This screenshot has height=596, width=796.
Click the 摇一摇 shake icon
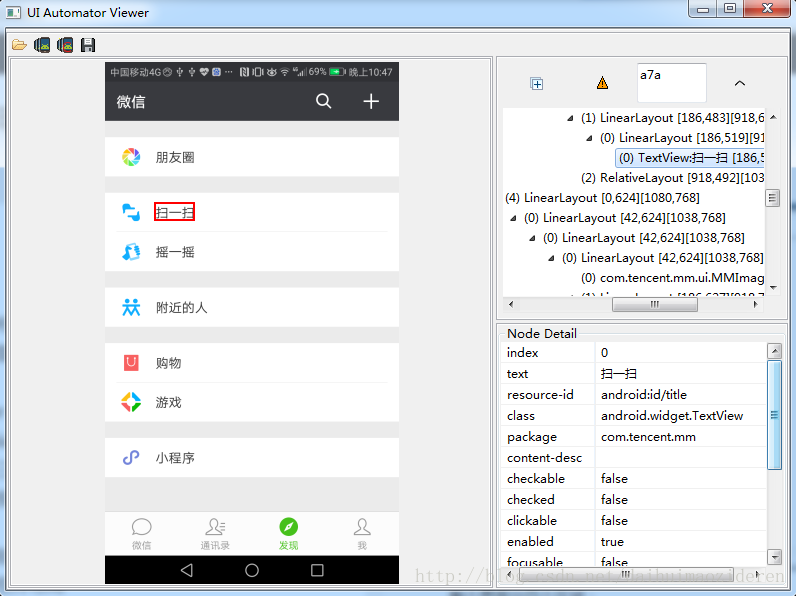[131, 252]
